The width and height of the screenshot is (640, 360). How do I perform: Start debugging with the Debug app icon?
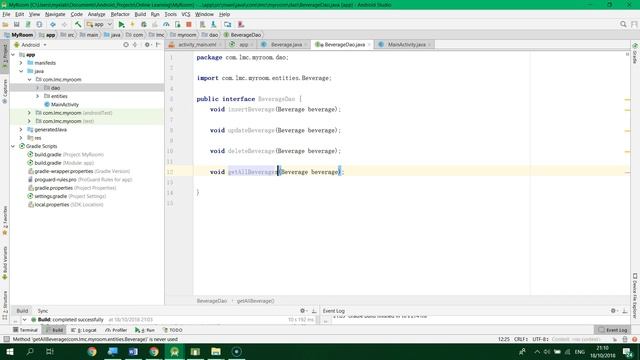144,24
